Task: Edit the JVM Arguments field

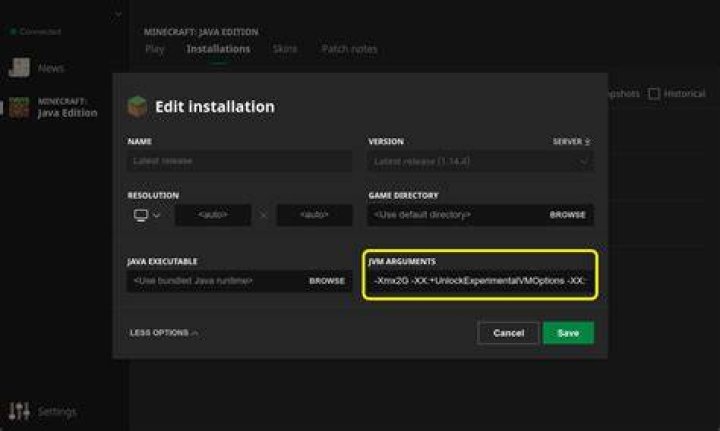Action: (x=480, y=281)
